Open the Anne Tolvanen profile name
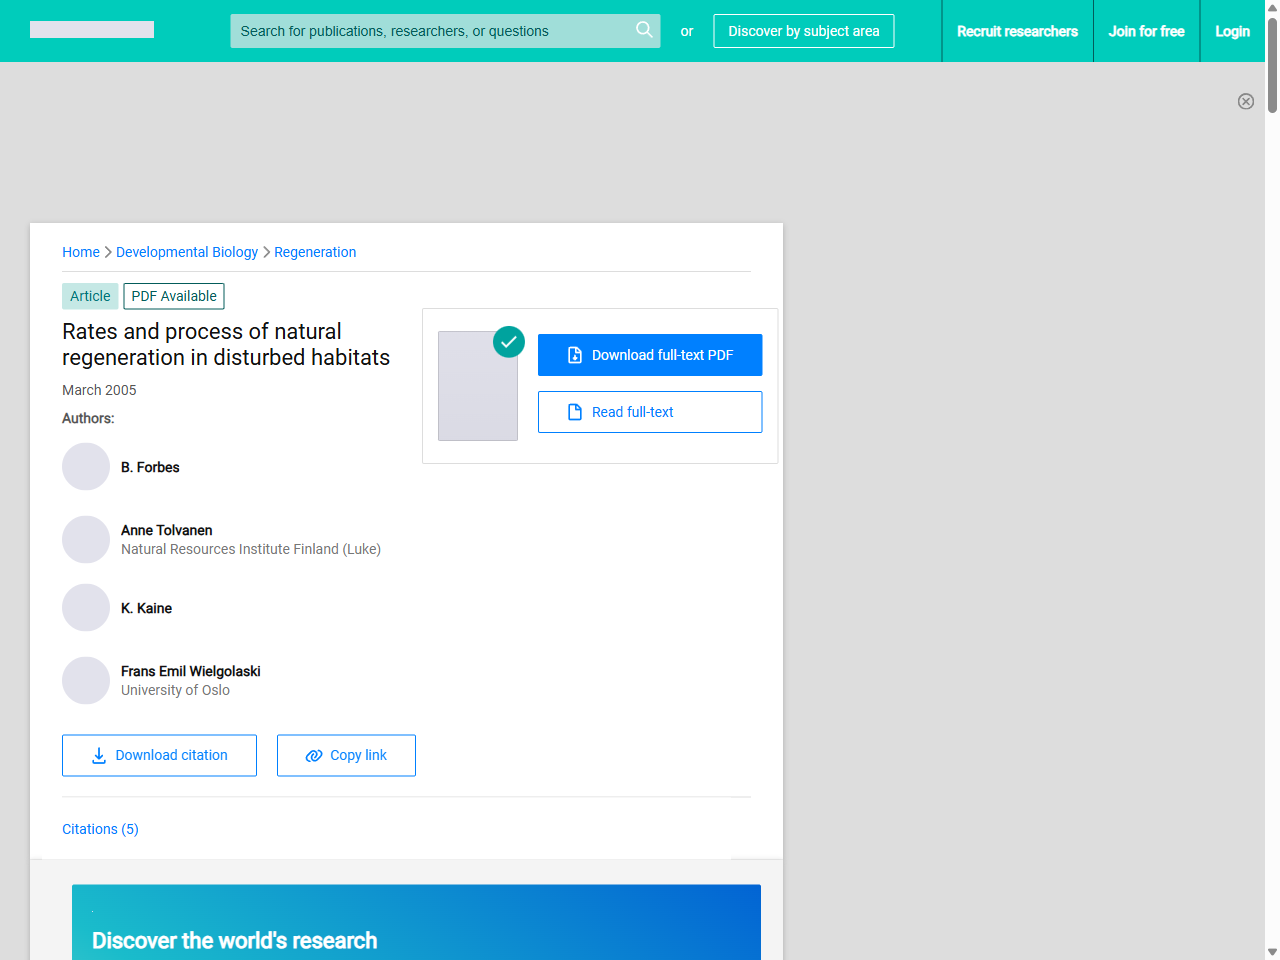The height and width of the screenshot is (960, 1280). point(167,530)
